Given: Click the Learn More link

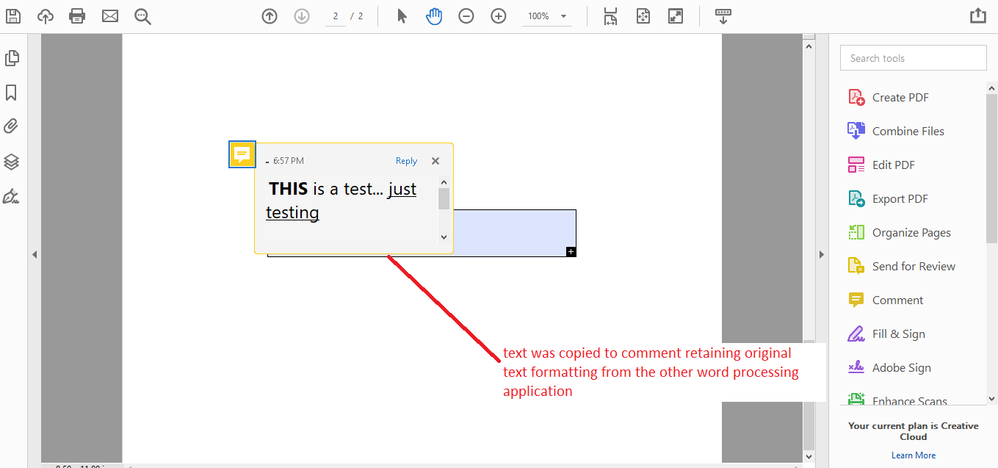Looking at the screenshot, I should [913, 455].
